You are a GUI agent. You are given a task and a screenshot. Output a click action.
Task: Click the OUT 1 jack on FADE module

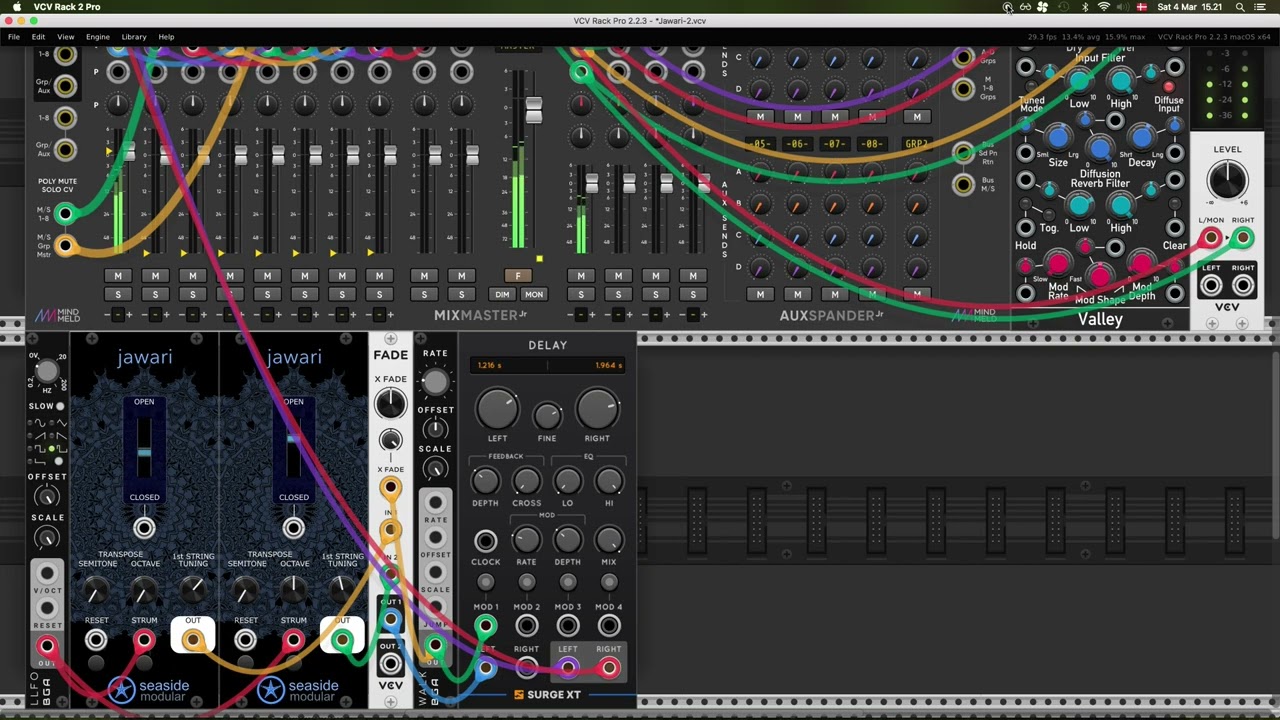(390, 621)
